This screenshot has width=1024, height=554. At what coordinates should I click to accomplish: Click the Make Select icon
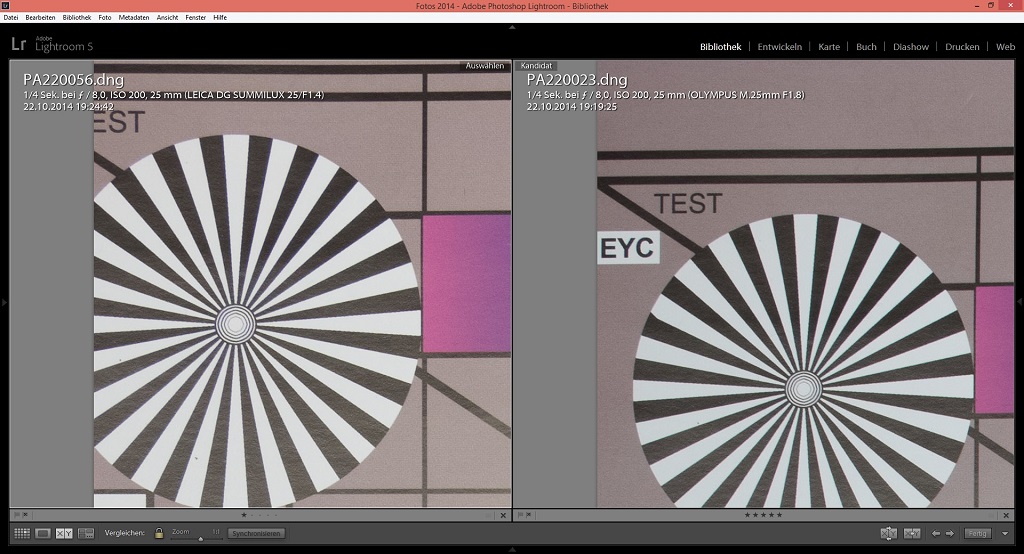[x=912, y=534]
